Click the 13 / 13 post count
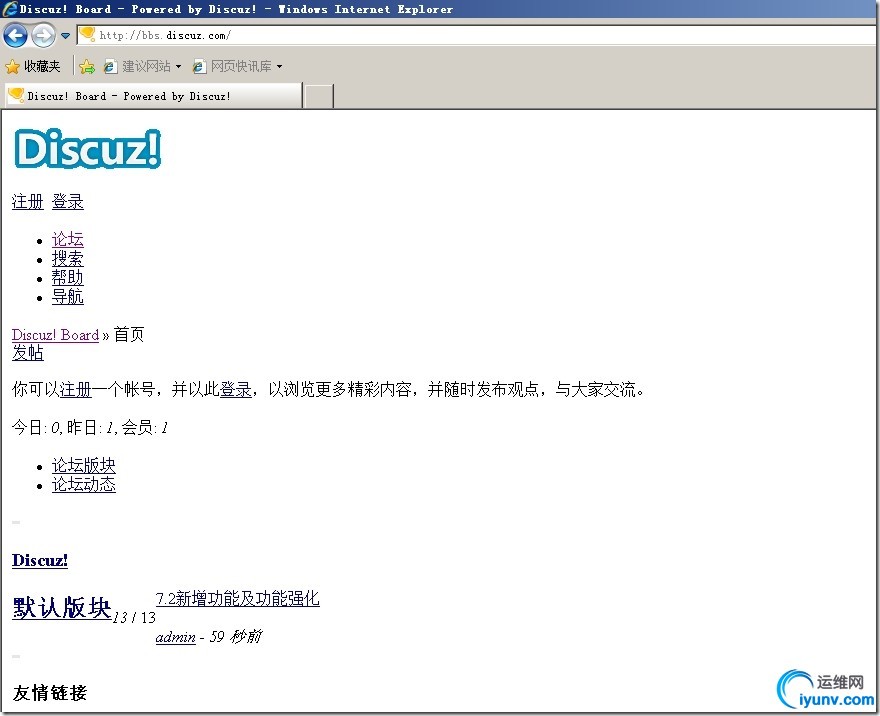 pos(134,618)
